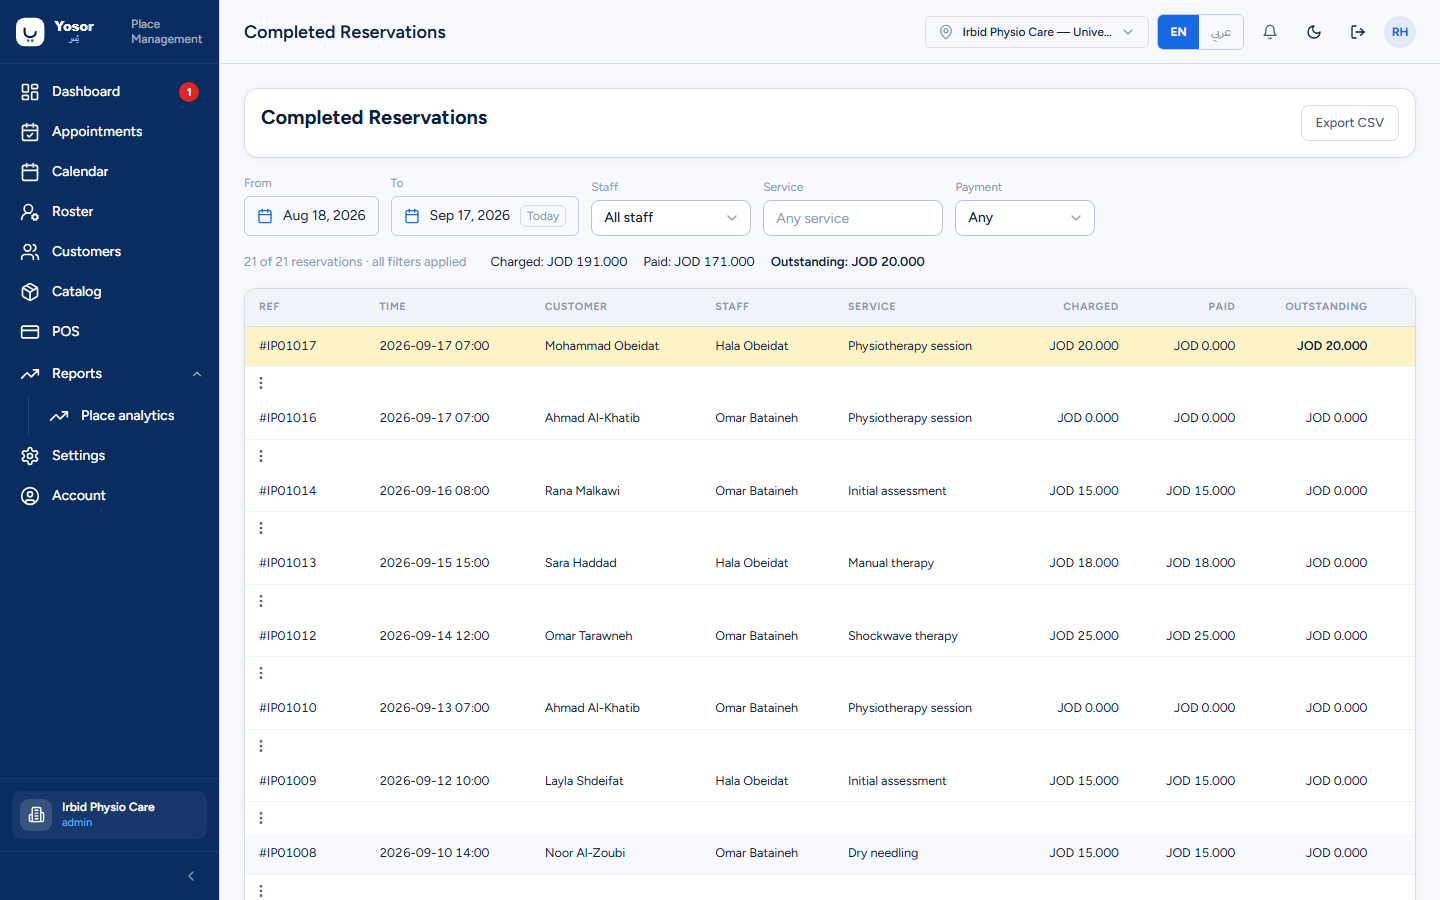The width and height of the screenshot is (1440, 900).
Task: Click outstanding JOD 20.000 in first row
Action: 1332,346
